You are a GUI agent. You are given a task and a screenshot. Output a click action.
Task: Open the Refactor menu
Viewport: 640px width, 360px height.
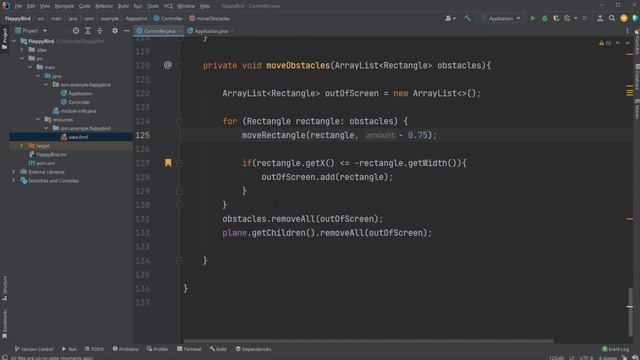pyautogui.click(x=104, y=6)
